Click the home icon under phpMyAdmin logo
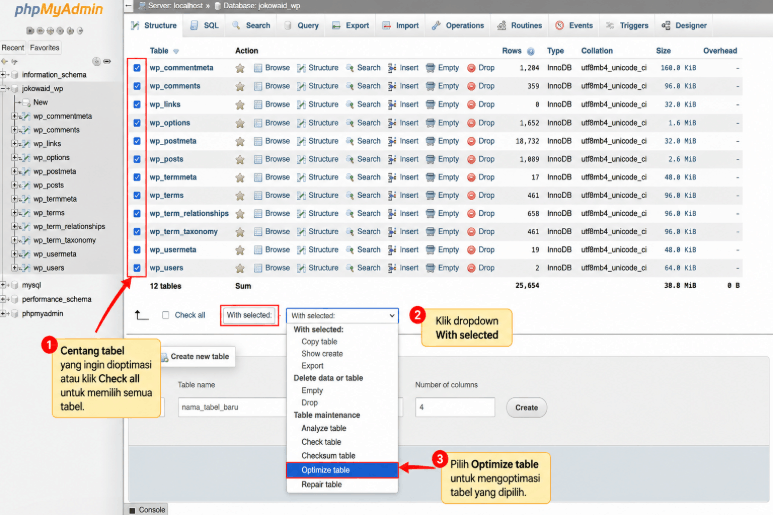Image resolution: width=773 pixels, height=515 pixels. [x=30, y=31]
